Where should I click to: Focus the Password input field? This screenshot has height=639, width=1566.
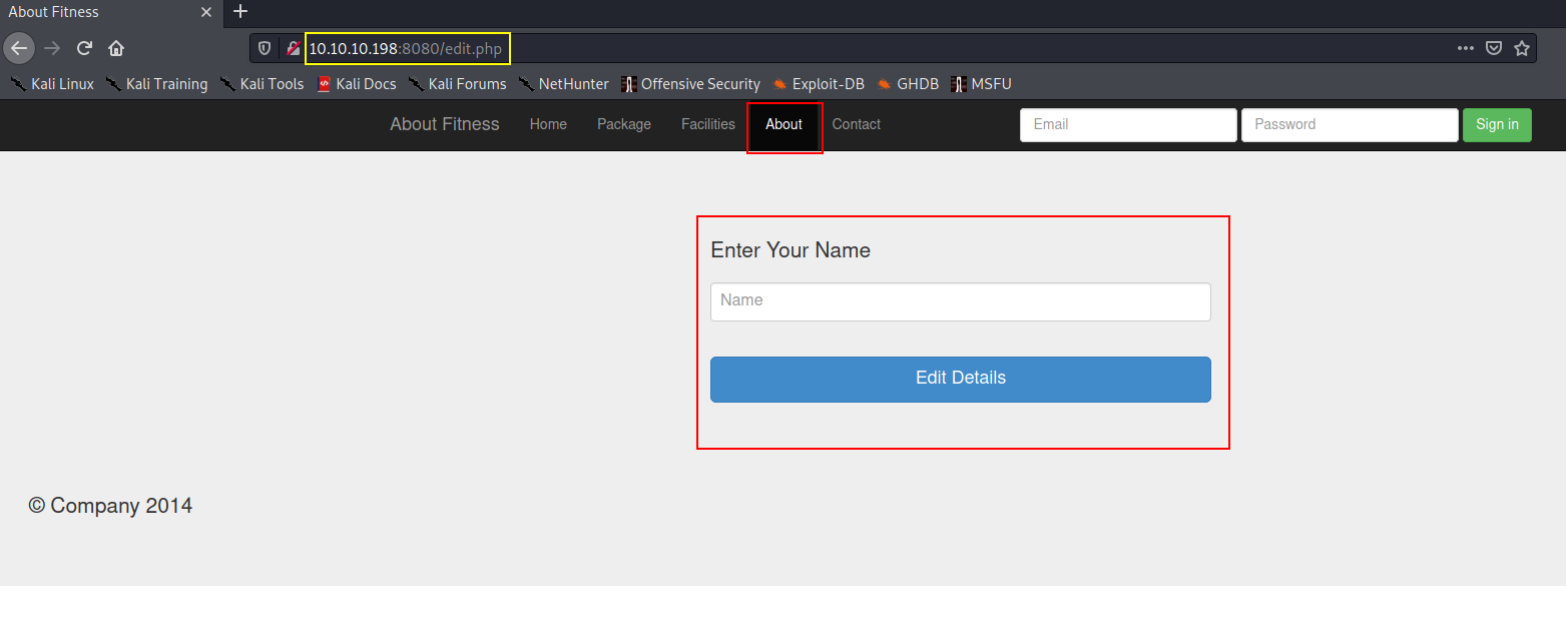click(1350, 125)
